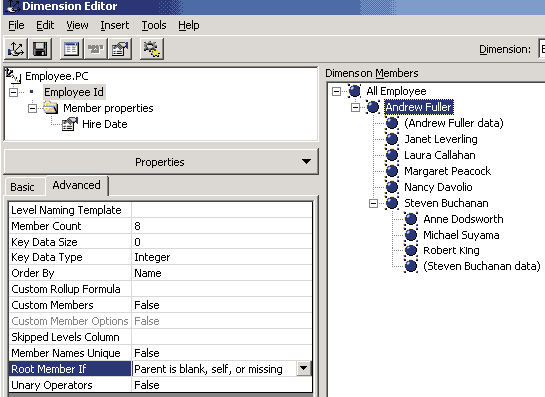Click the Nancy Davolio sphere icon
Screen dimensions: 545x397
click(x=392, y=187)
